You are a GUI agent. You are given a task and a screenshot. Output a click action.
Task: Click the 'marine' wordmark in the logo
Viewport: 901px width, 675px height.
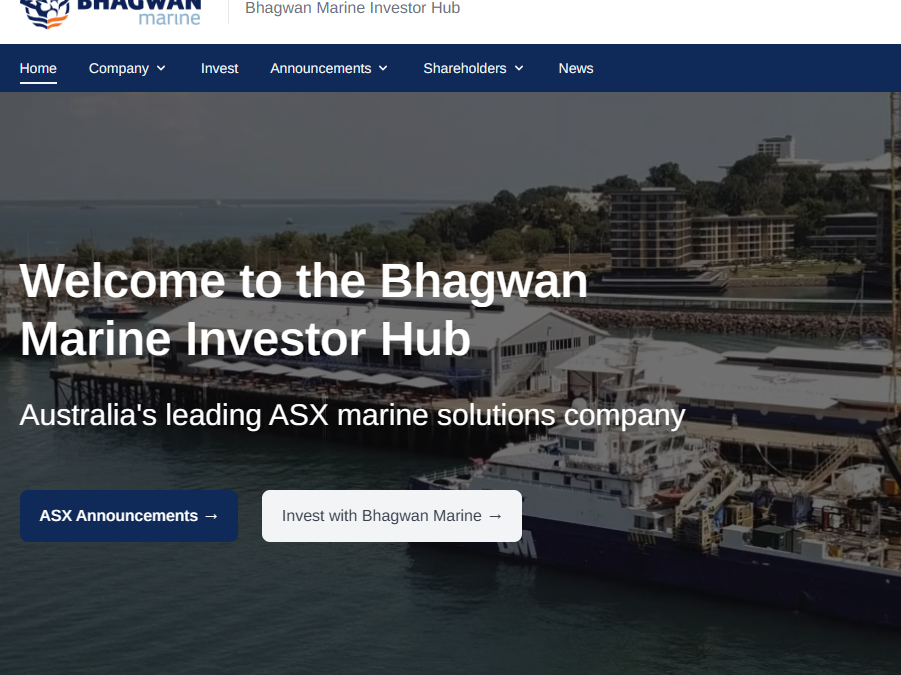click(170, 18)
